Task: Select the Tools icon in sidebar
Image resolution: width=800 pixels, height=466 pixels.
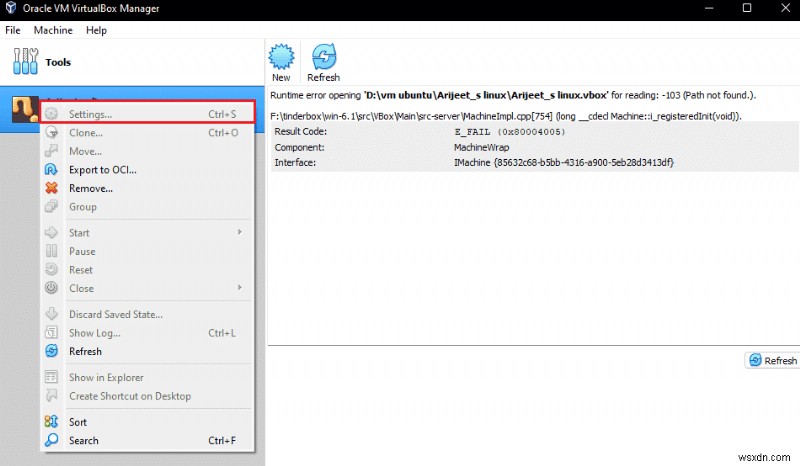Action: tap(25, 61)
